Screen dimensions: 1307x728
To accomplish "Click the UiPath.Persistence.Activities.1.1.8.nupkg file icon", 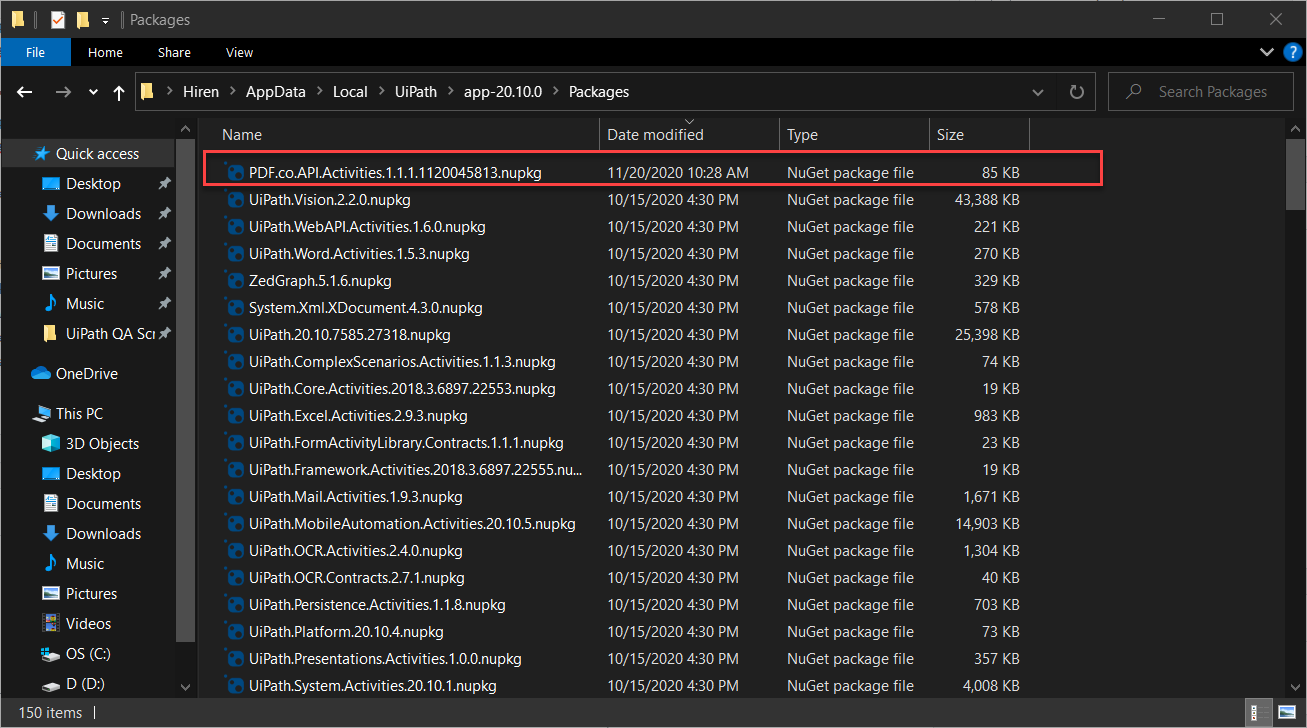I will point(235,605).
